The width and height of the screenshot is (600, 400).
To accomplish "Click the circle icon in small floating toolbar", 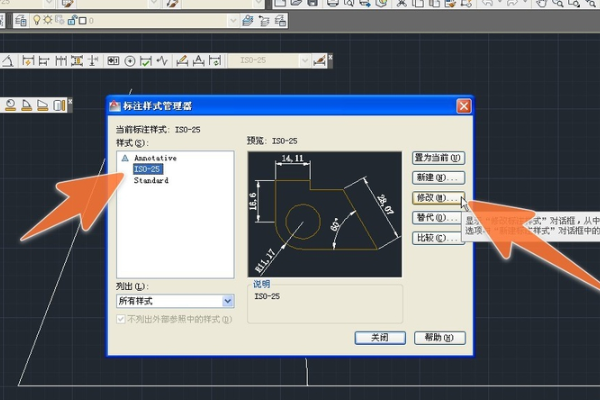I will tap(10, 105).
